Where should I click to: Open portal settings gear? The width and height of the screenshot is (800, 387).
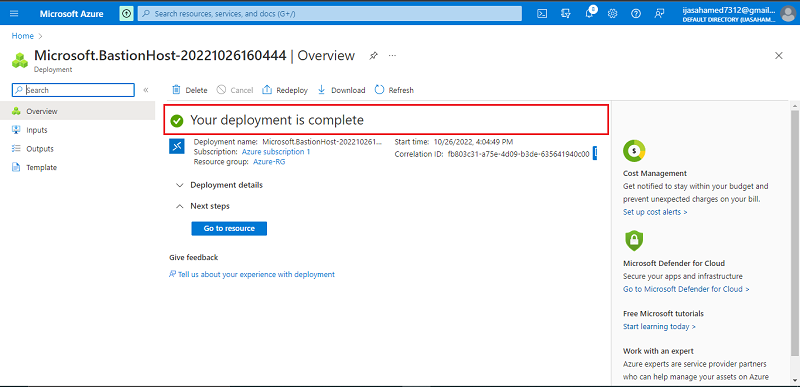[x=612, y=13]
